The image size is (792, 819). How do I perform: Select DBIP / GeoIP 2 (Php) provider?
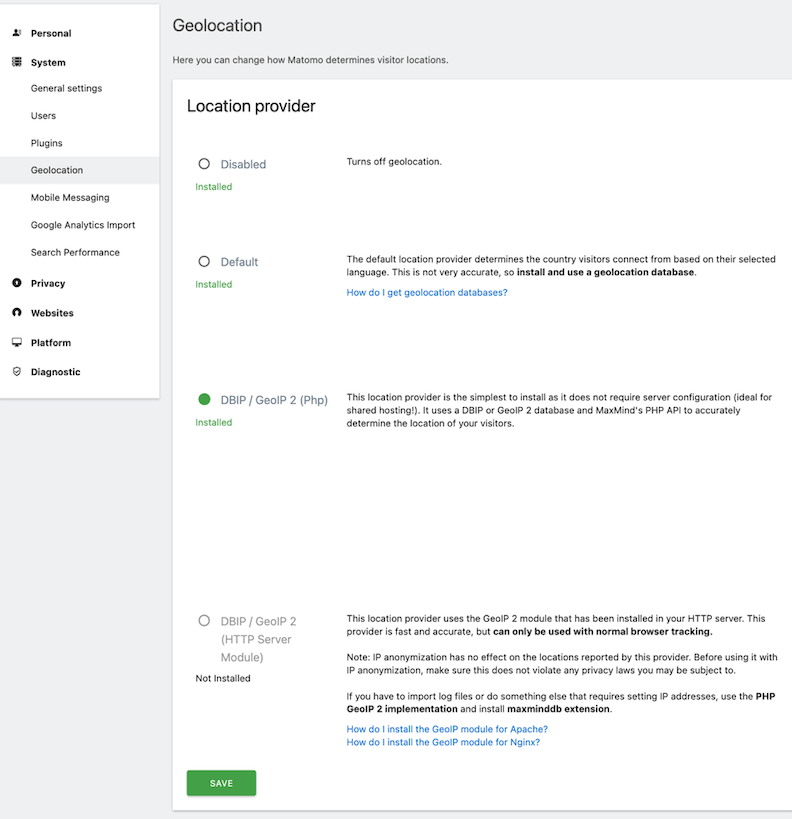click(203, 398)
